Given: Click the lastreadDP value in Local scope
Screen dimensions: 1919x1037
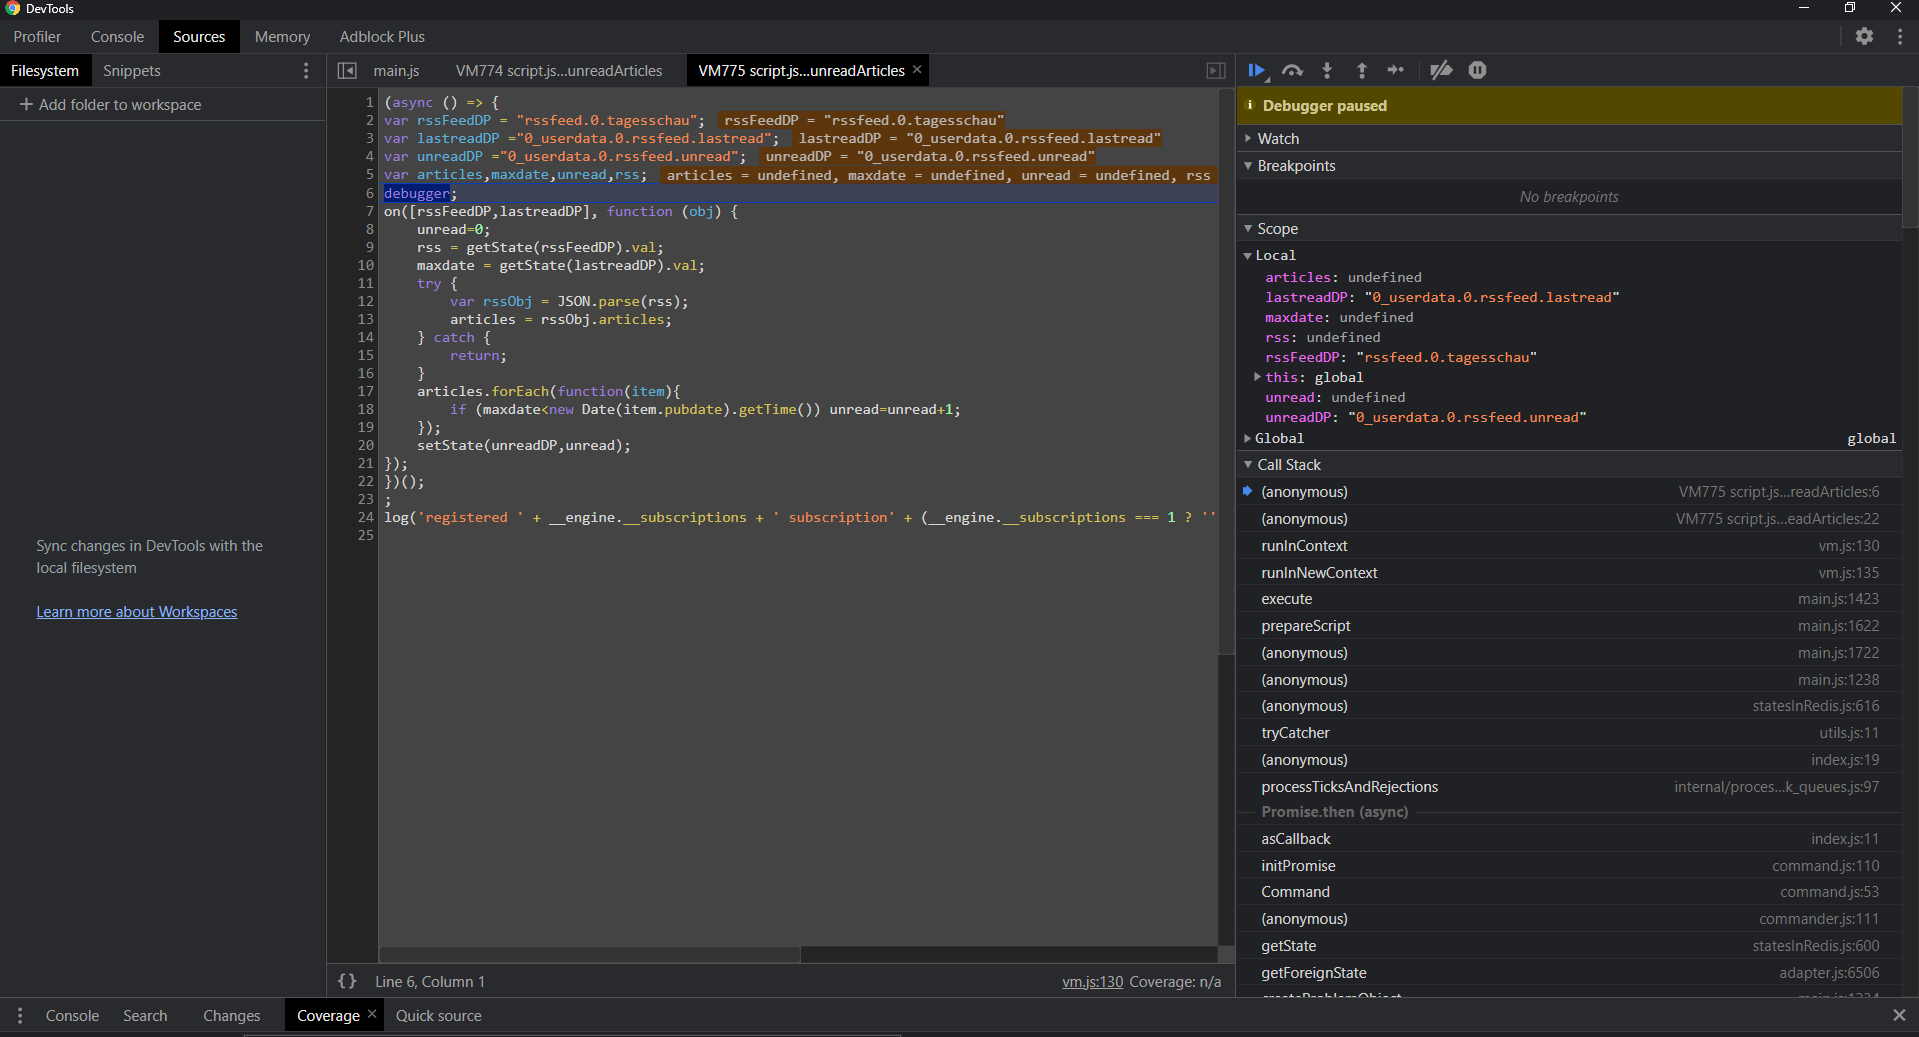Looking at the screenshot, I should [1492, 297].
